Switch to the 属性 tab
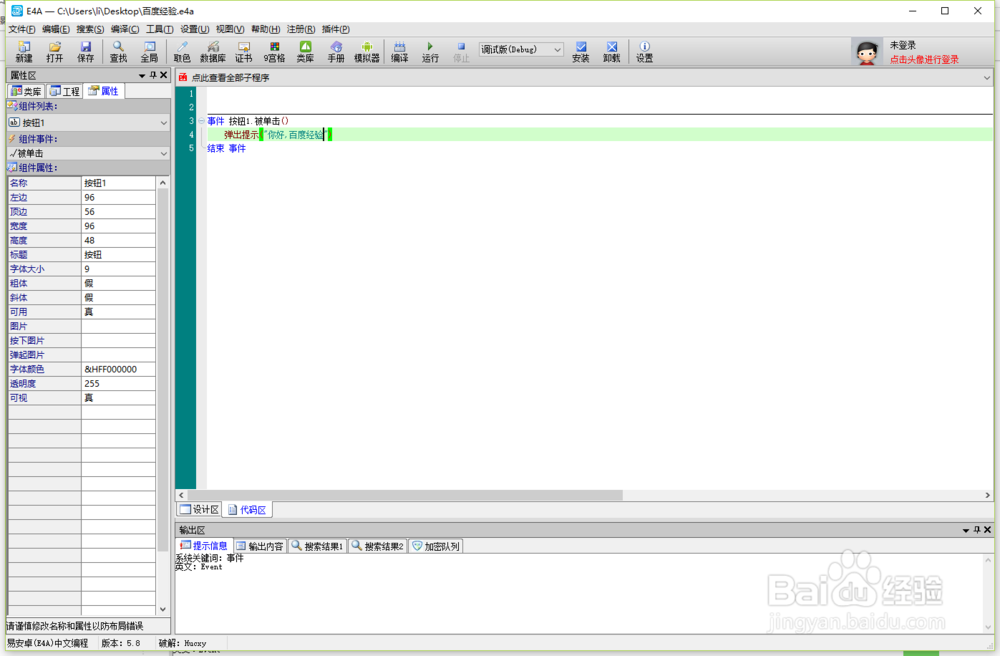 [104, 91]
